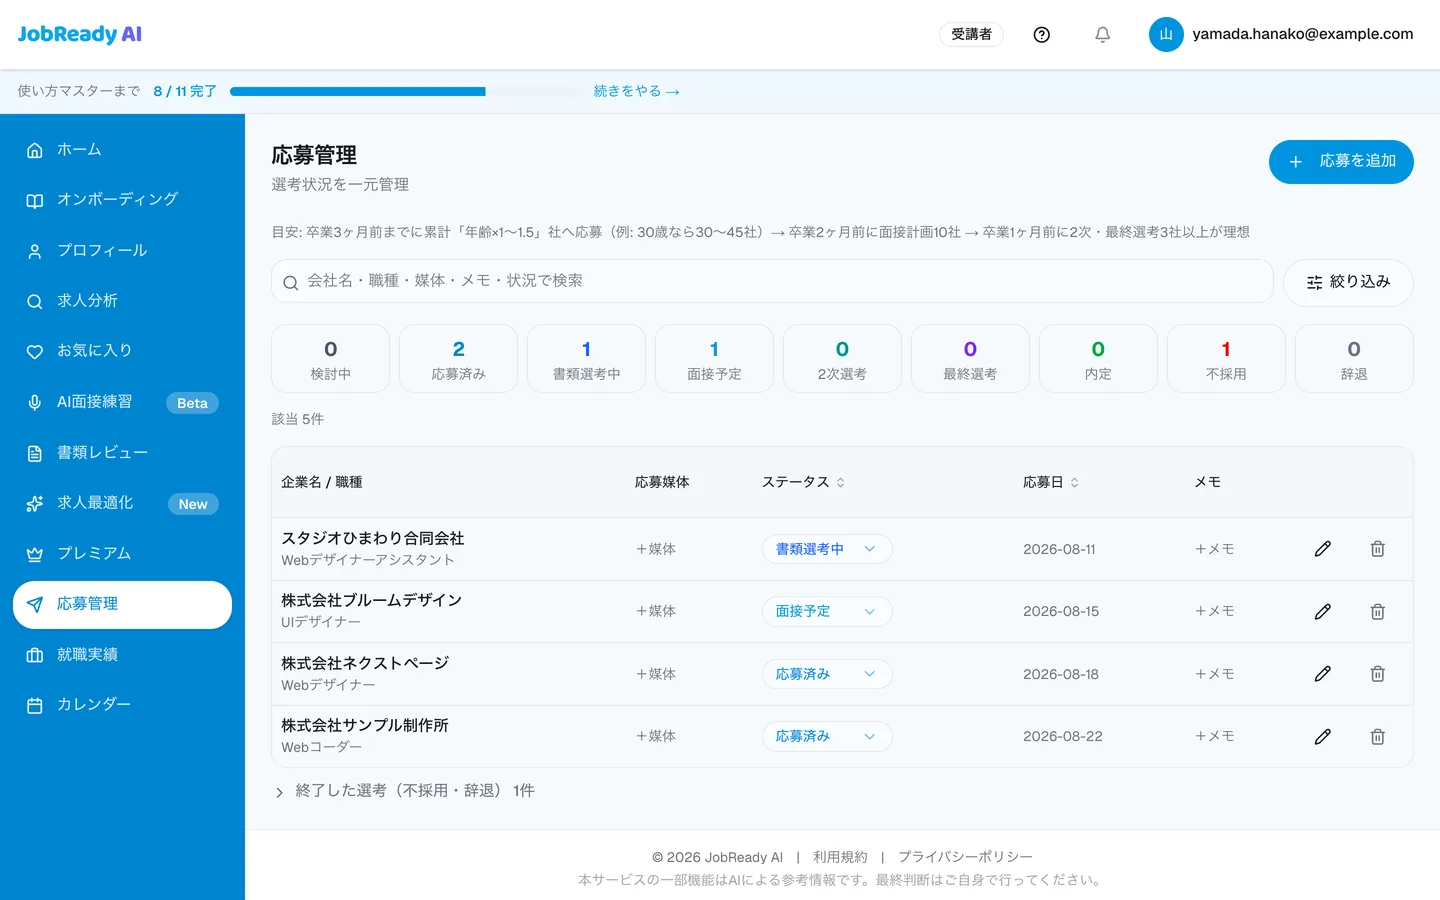
Task: Edit the 株式会社ブルームデザイン row
Action: [1322, 611]
